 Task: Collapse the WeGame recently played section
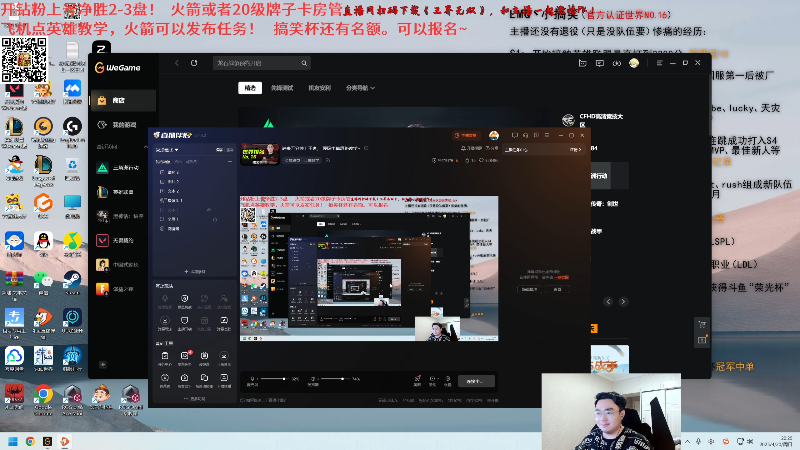click(x=145, y=147)
